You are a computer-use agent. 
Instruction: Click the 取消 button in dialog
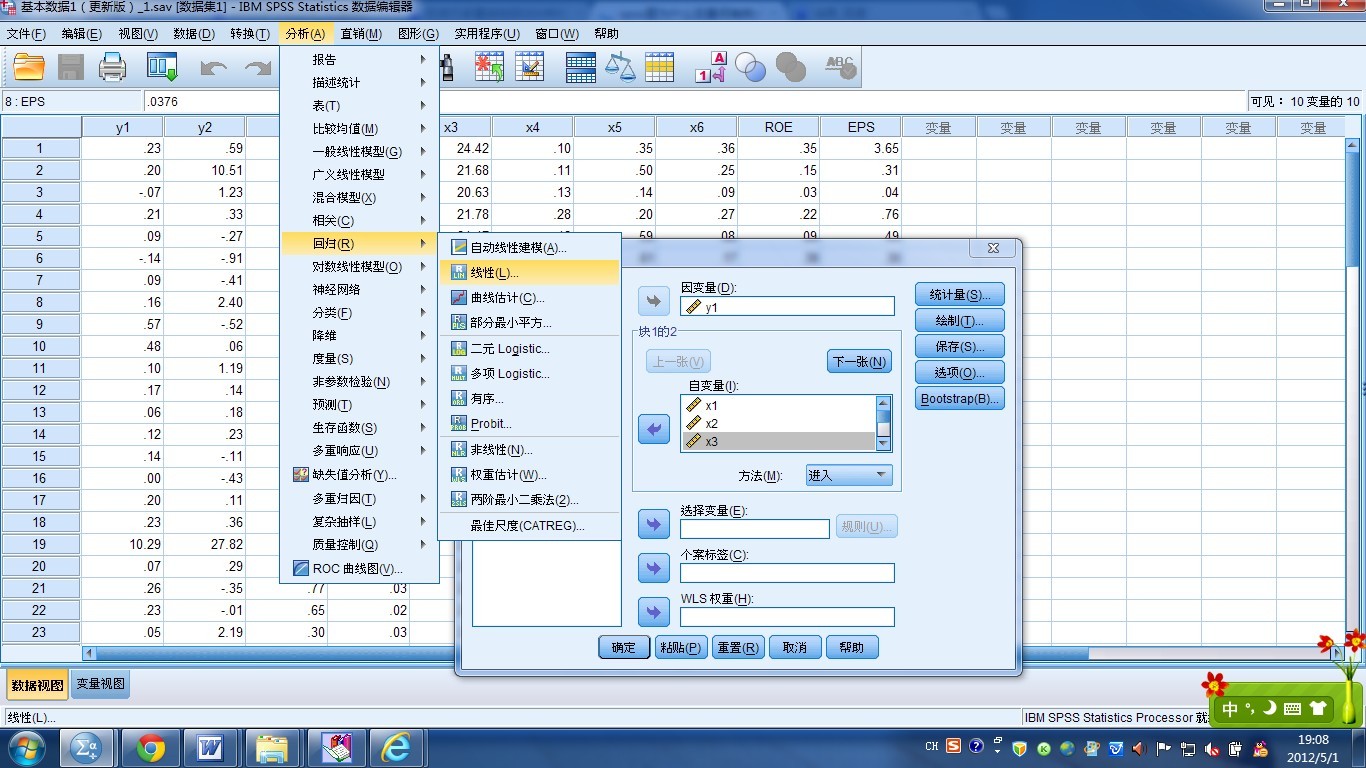tap(795, 647)
